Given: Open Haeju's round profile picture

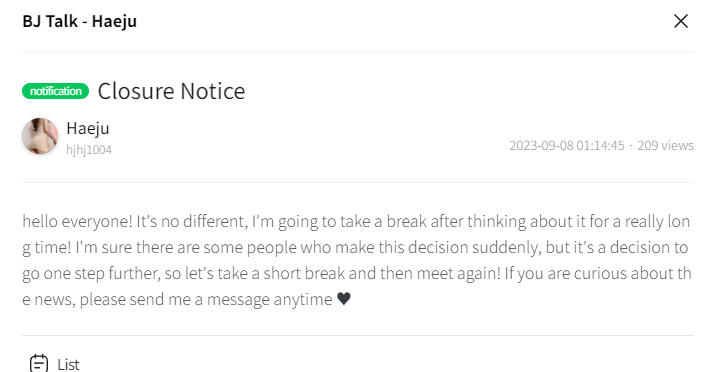Looking at the screenshot, I should pos(40,136).
